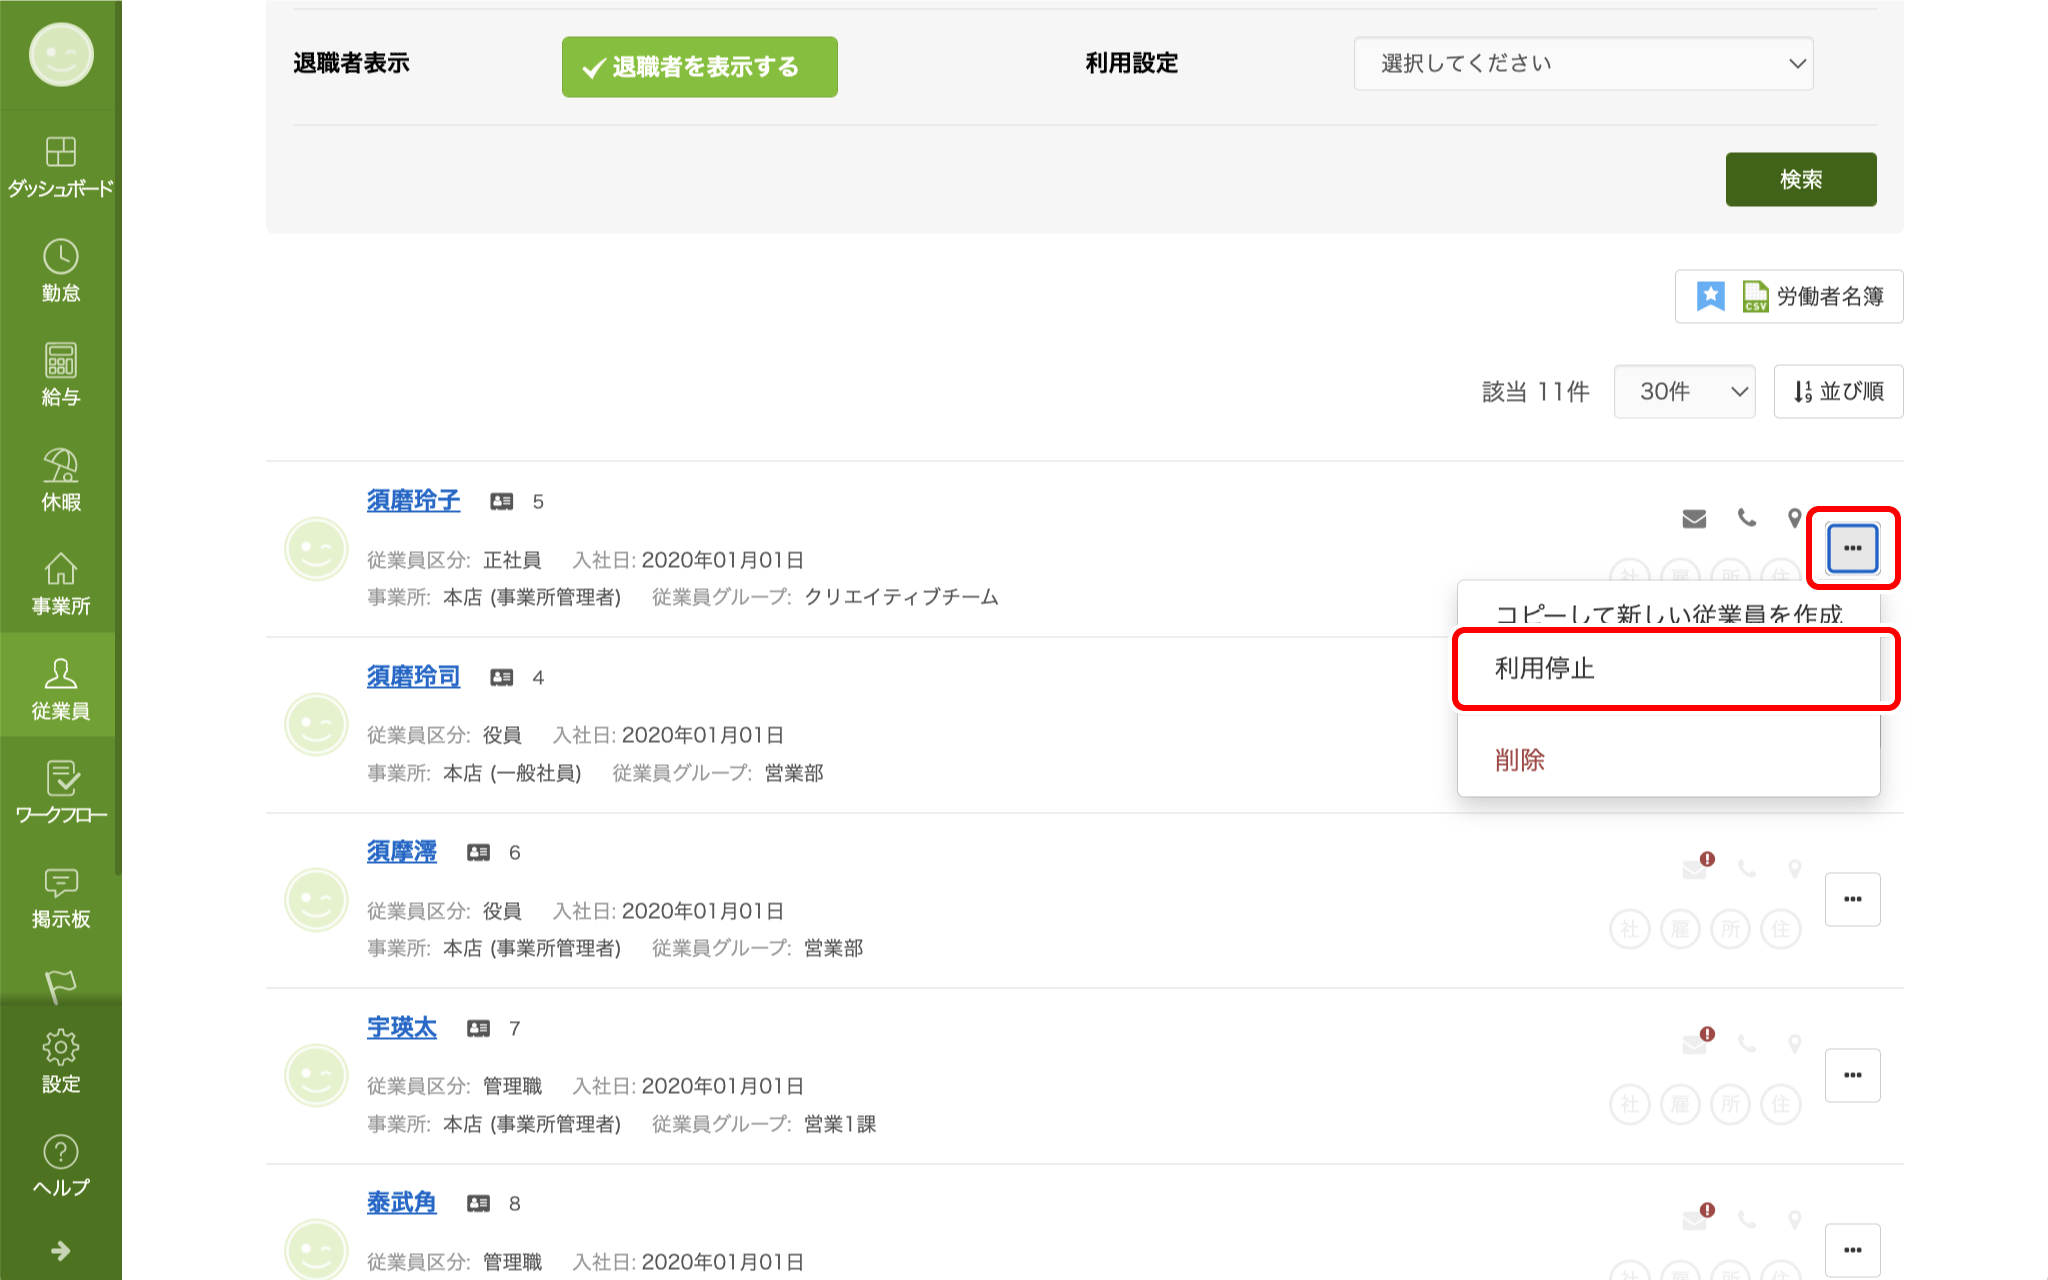The image size is (2048, 1280).
Task: Expand sidebar with bottom arrow
Action: (x=60, y=1251)
